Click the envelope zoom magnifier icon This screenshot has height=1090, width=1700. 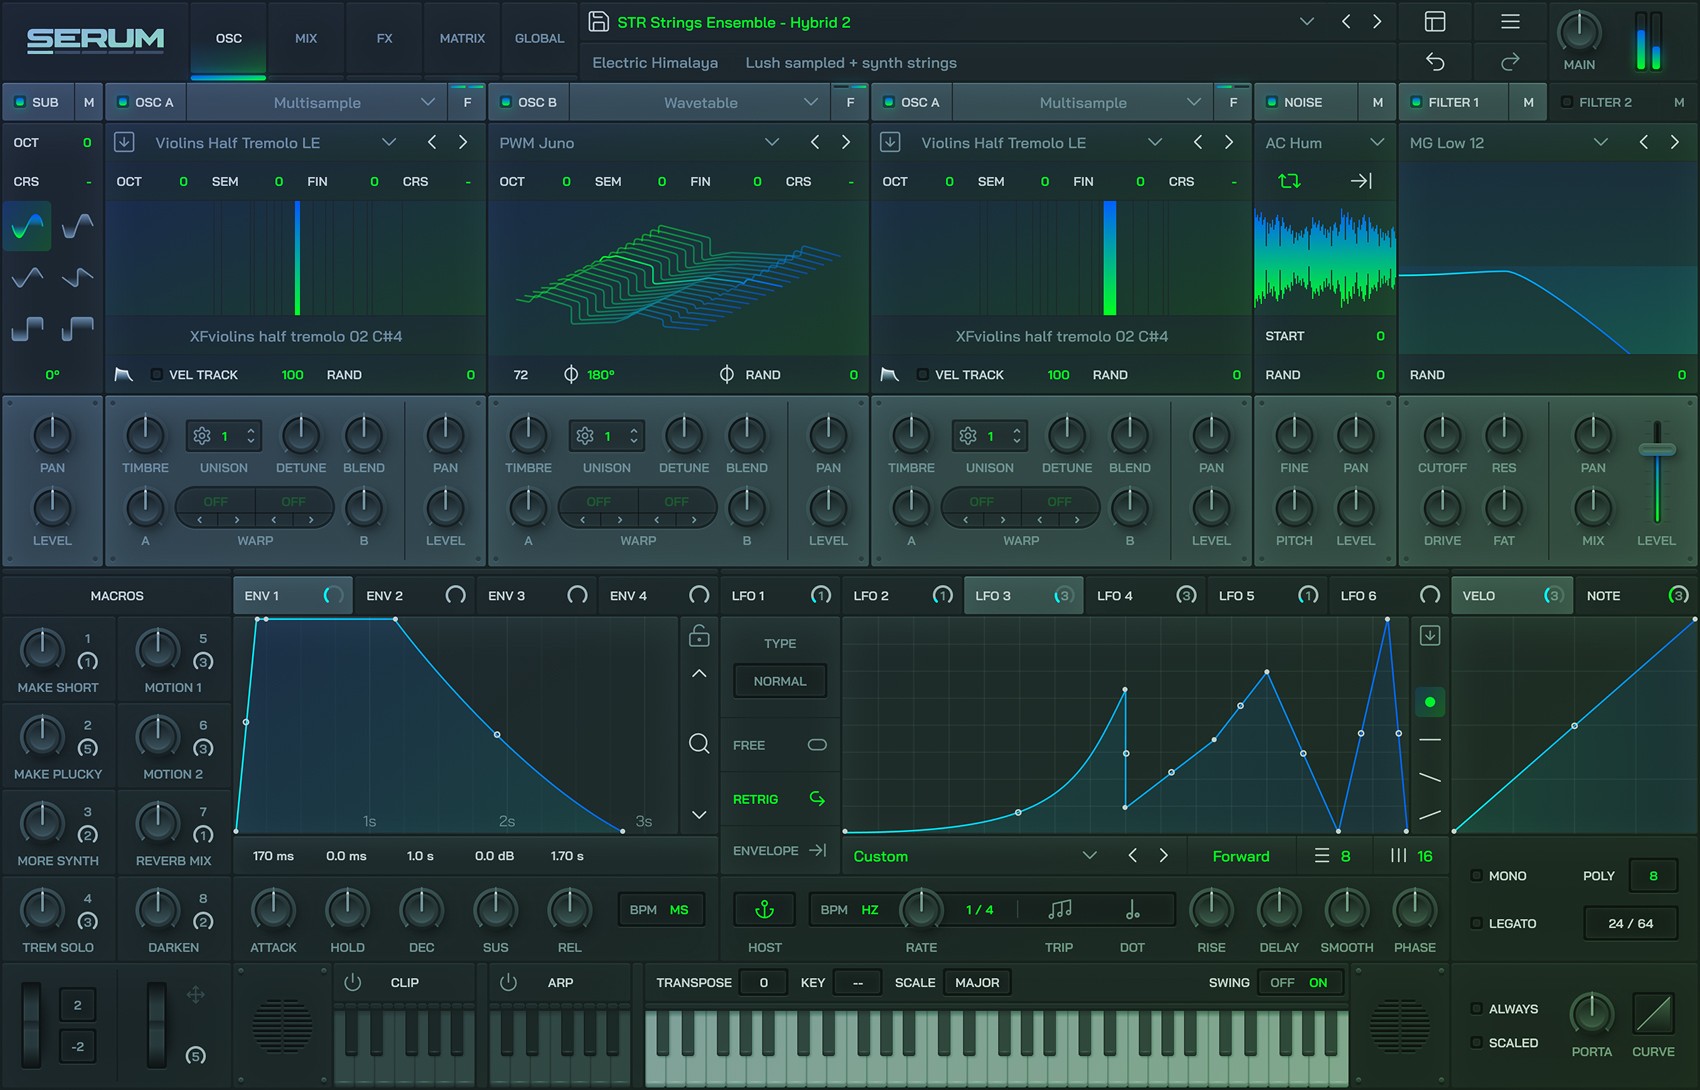click(699, 744)
